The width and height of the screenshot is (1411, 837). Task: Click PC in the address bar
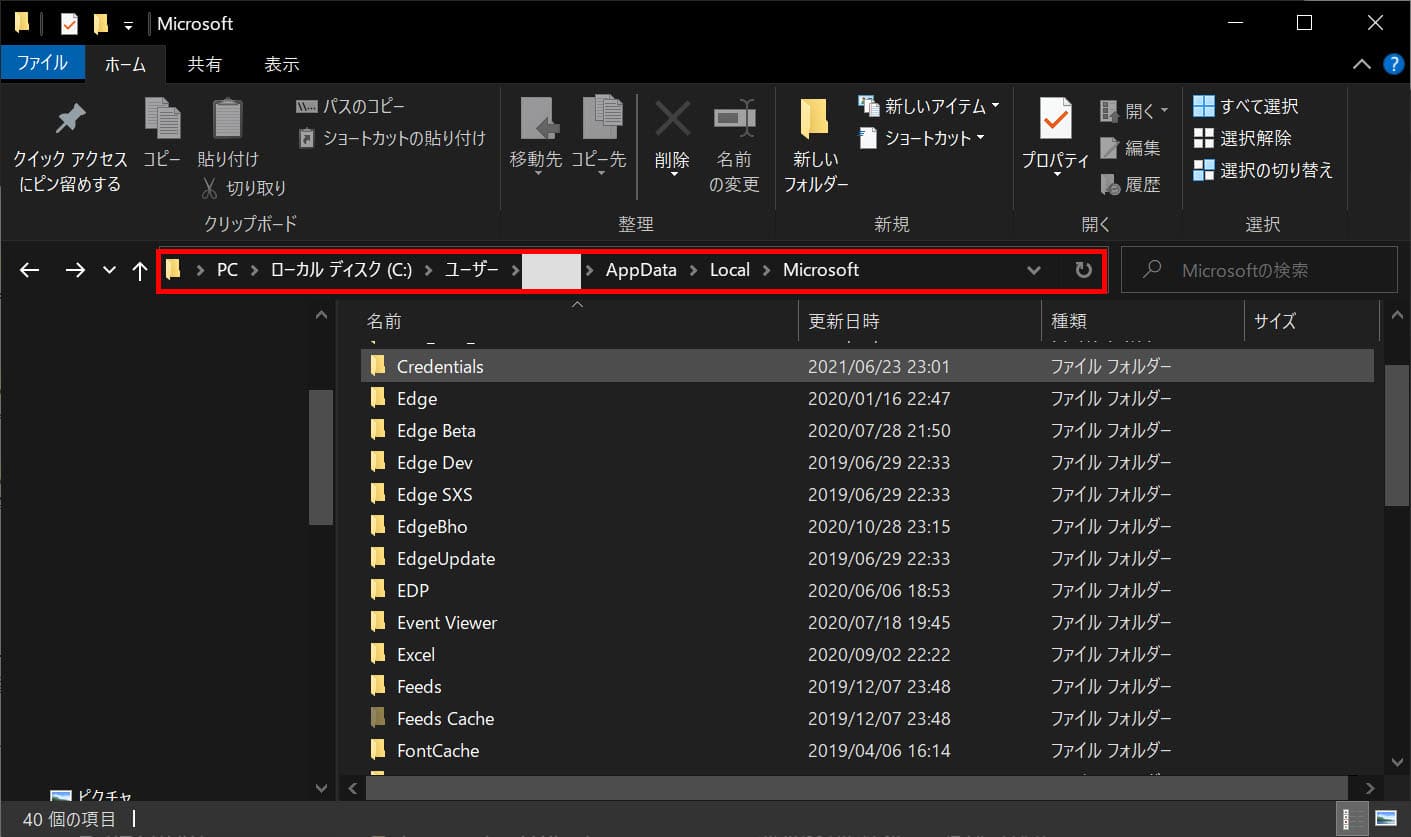point(227,270)
